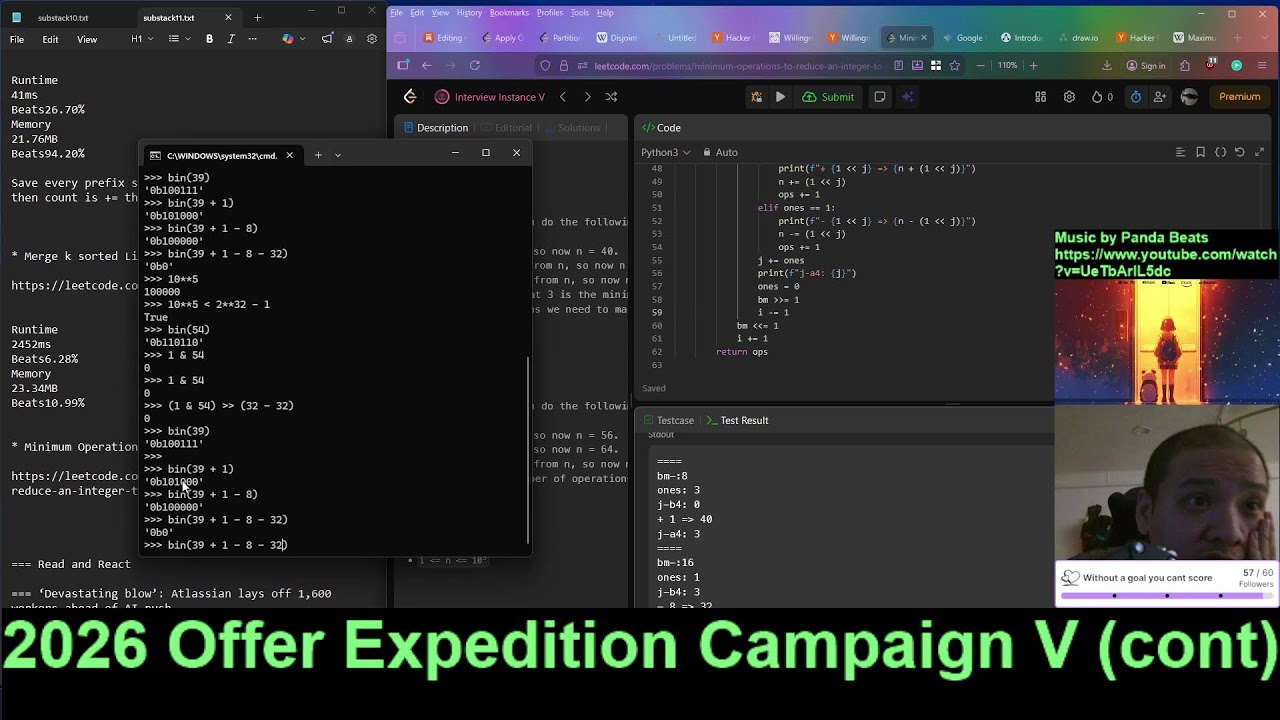This screenshot has height=720, width=1280.
Task: Go to previous problem arrow
Action: pos(563,97)
